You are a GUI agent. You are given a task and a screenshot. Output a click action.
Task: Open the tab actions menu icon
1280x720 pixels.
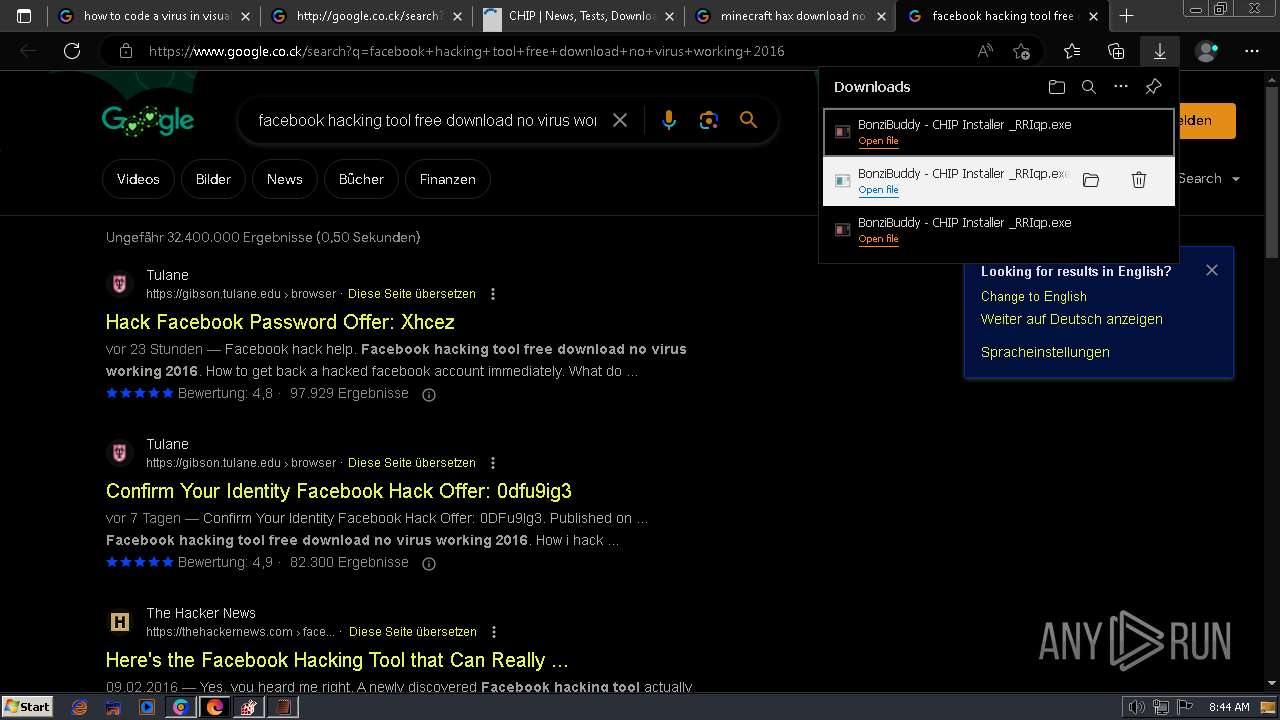(x=24, y=16)
